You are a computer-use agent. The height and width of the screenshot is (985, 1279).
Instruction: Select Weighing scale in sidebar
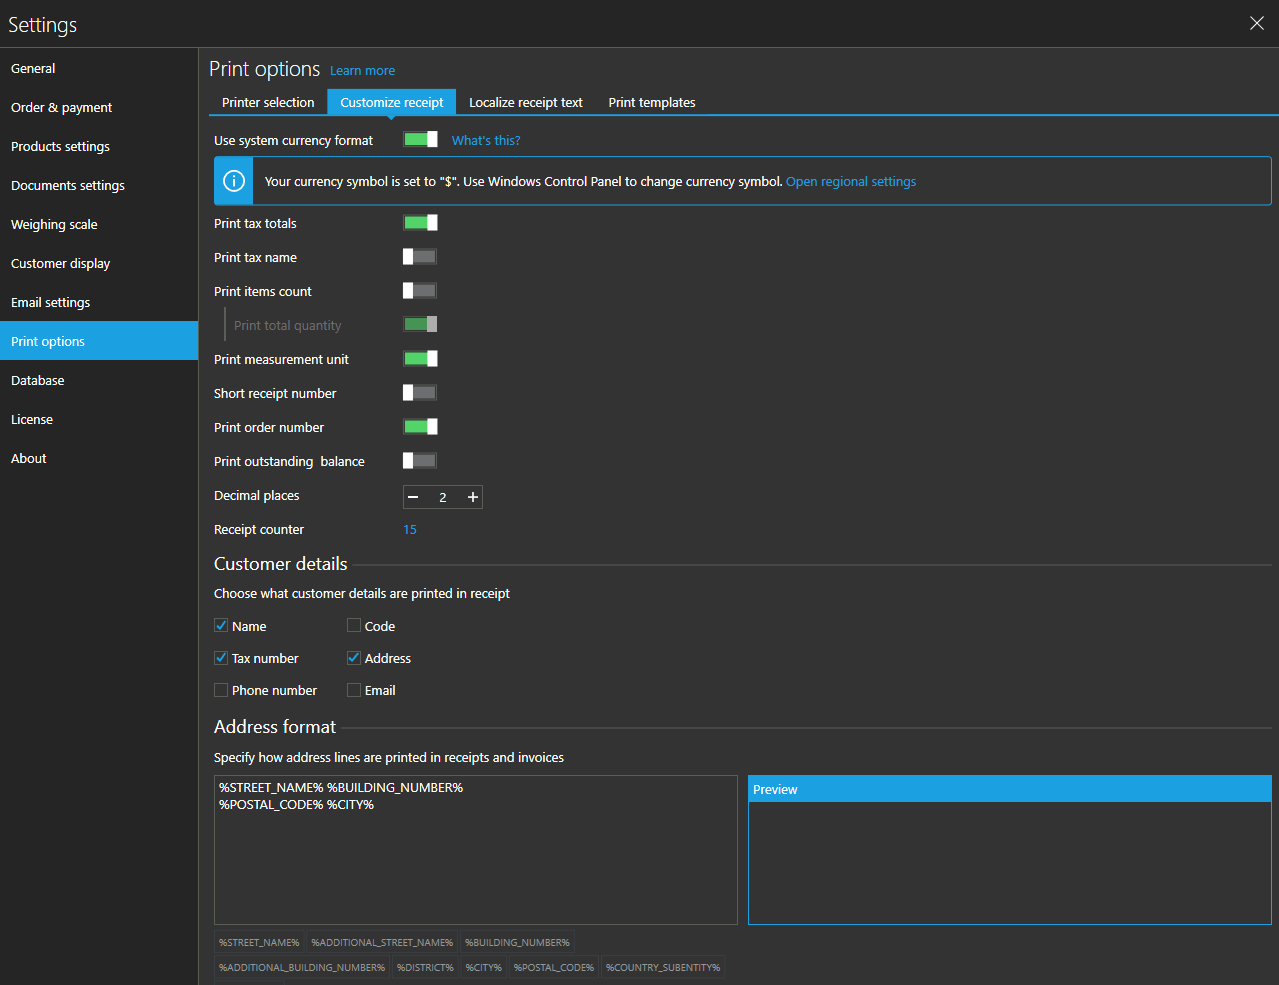(99, 224)
